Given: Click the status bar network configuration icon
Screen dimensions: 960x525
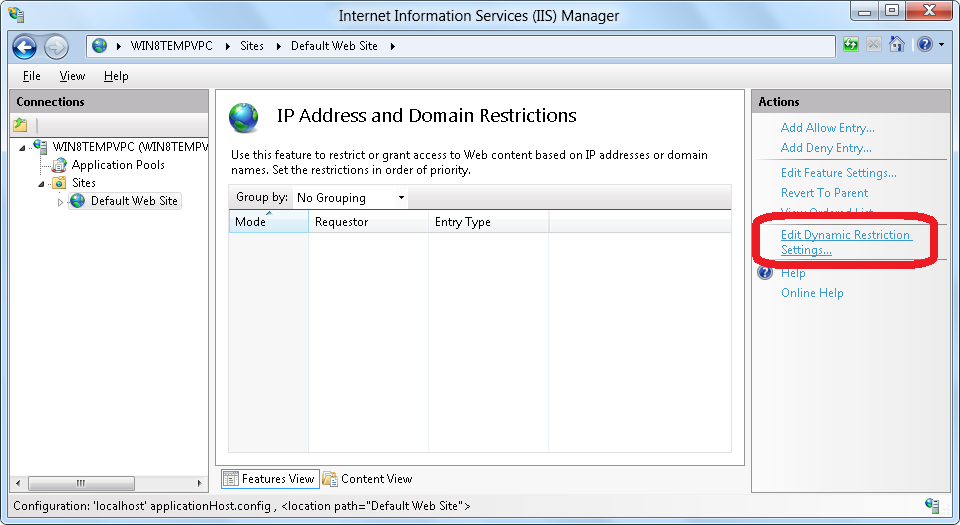Looking at the screenshot, I should coord(932,506).
